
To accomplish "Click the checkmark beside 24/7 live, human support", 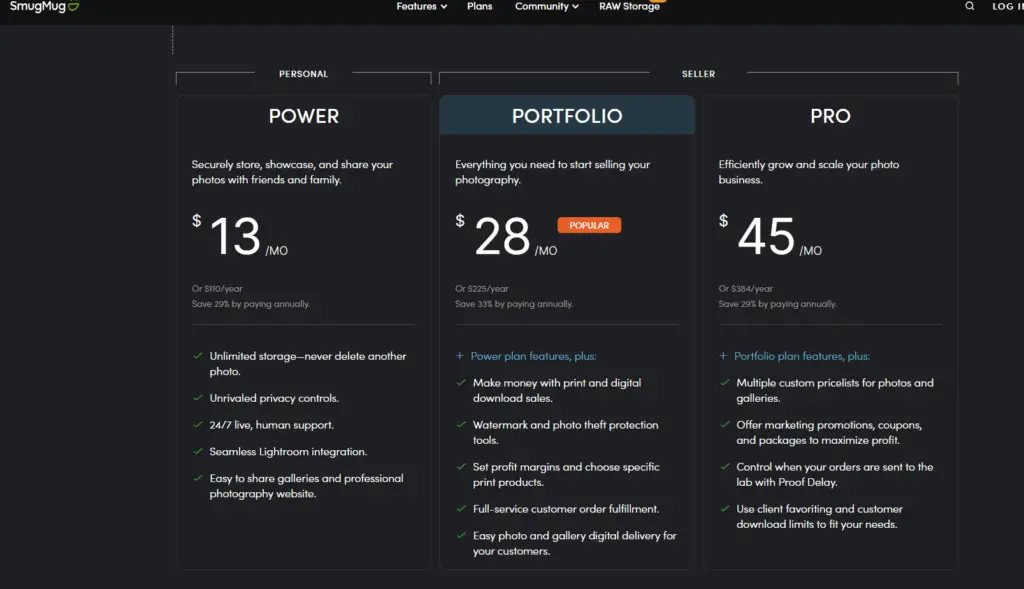I will click(198, 425).
